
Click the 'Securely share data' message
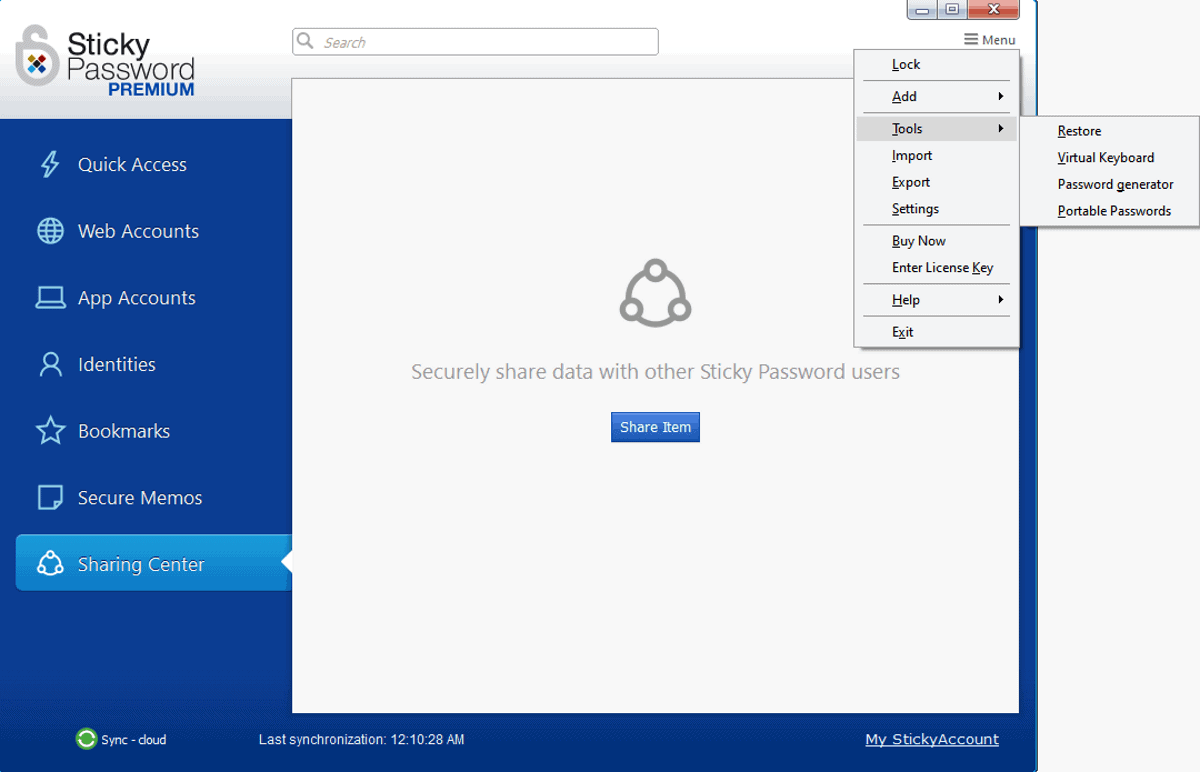(655, 372)
